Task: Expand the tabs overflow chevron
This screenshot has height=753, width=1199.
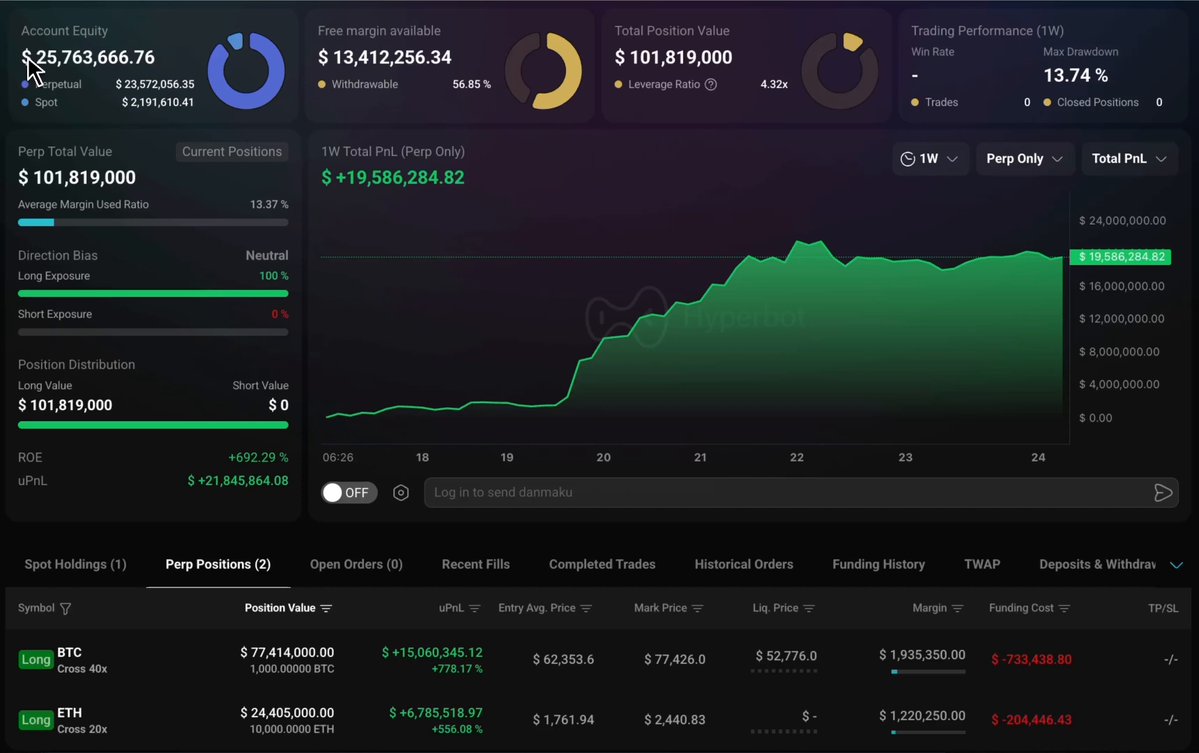Action: [x=1176, y=565]
